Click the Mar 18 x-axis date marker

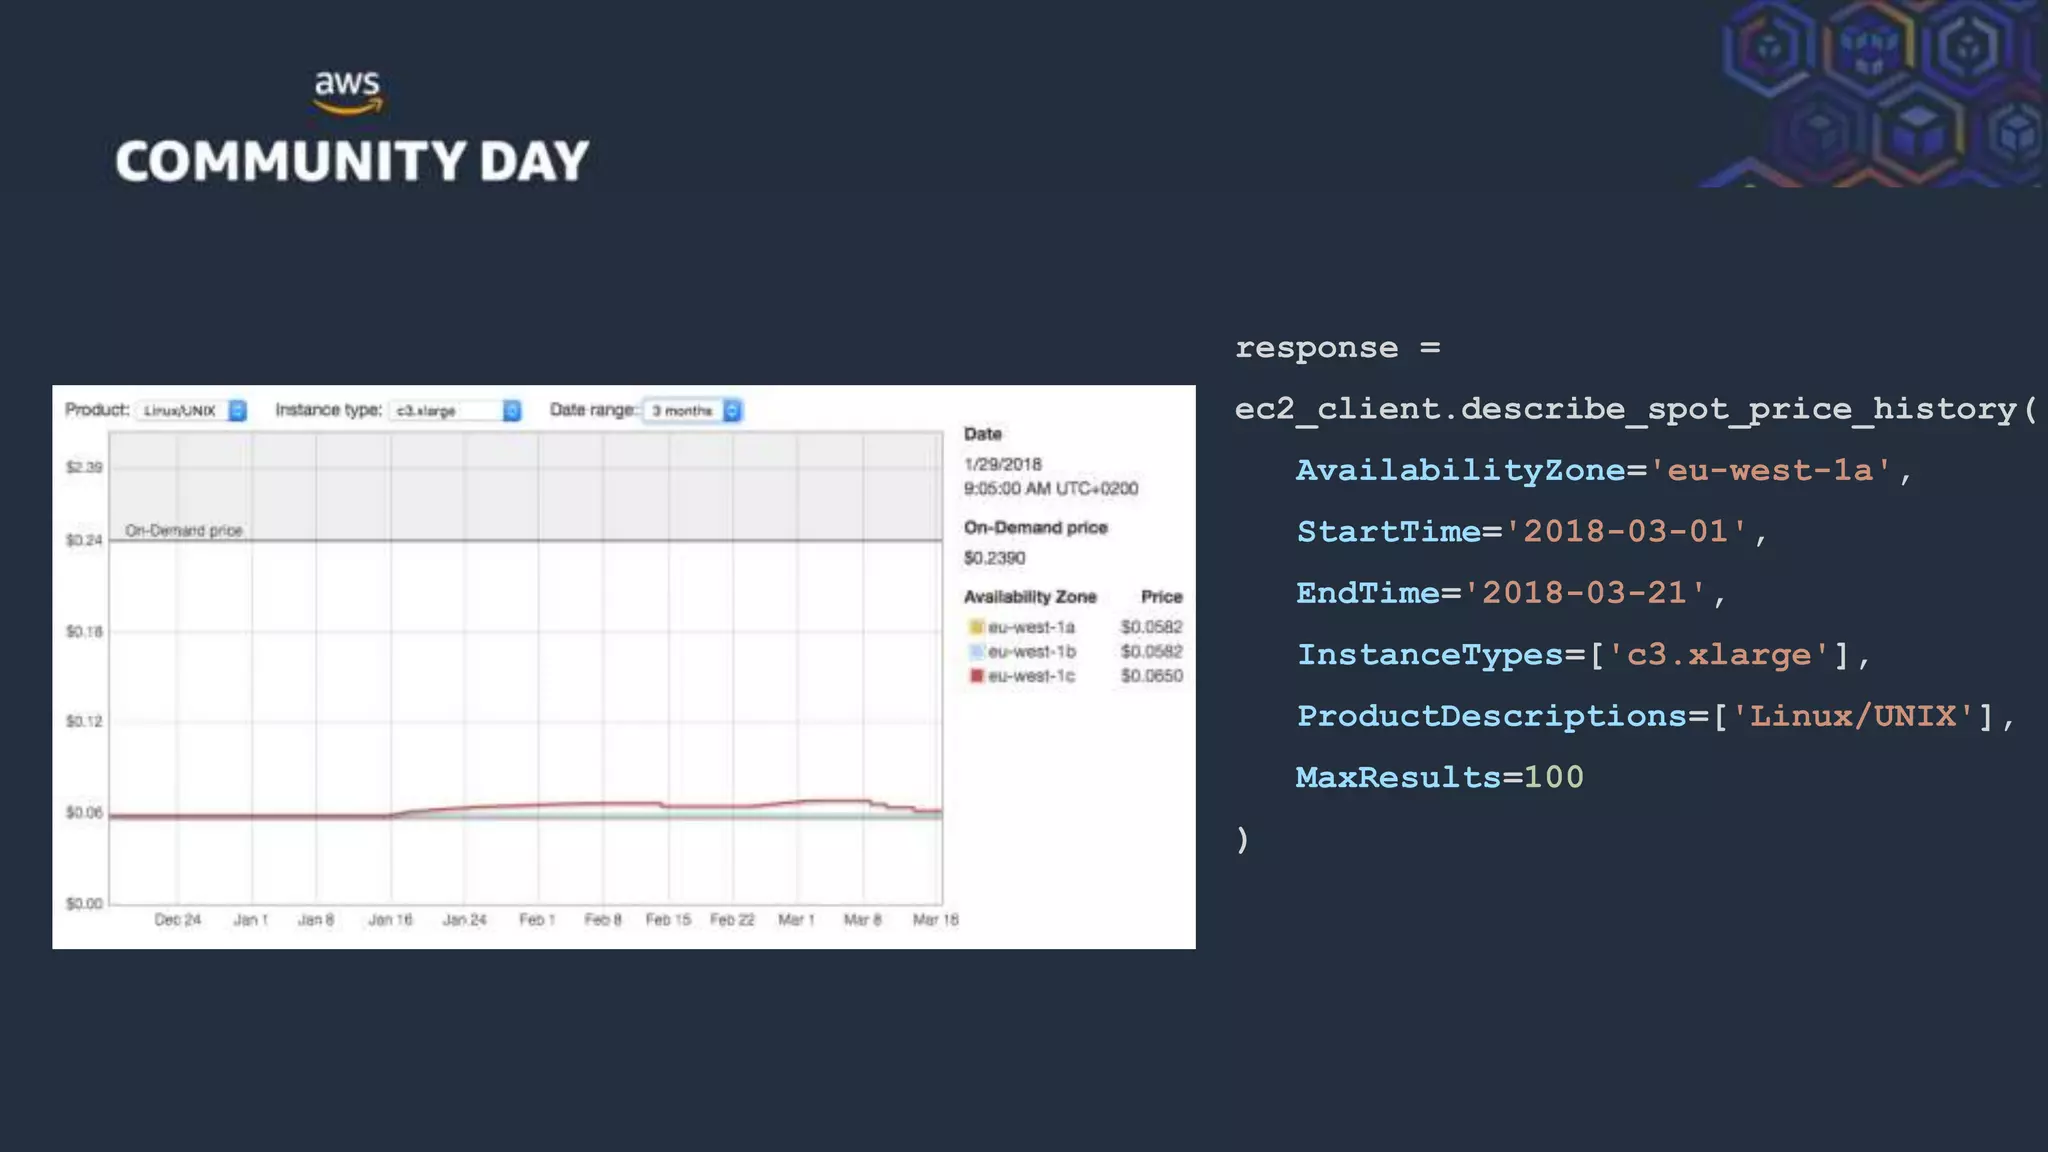point(935,919)
